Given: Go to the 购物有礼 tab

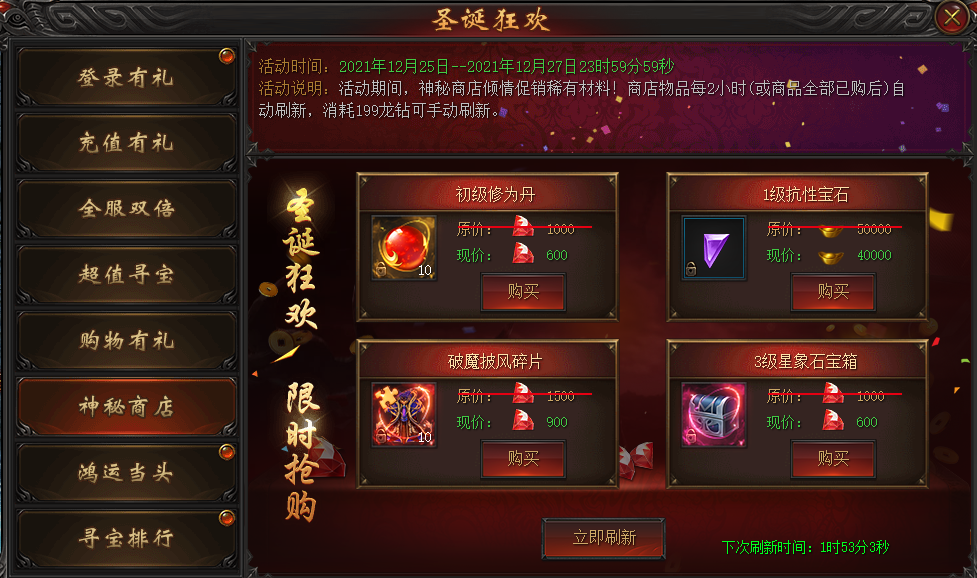Looking at the screenshot, I should point(126,341).
